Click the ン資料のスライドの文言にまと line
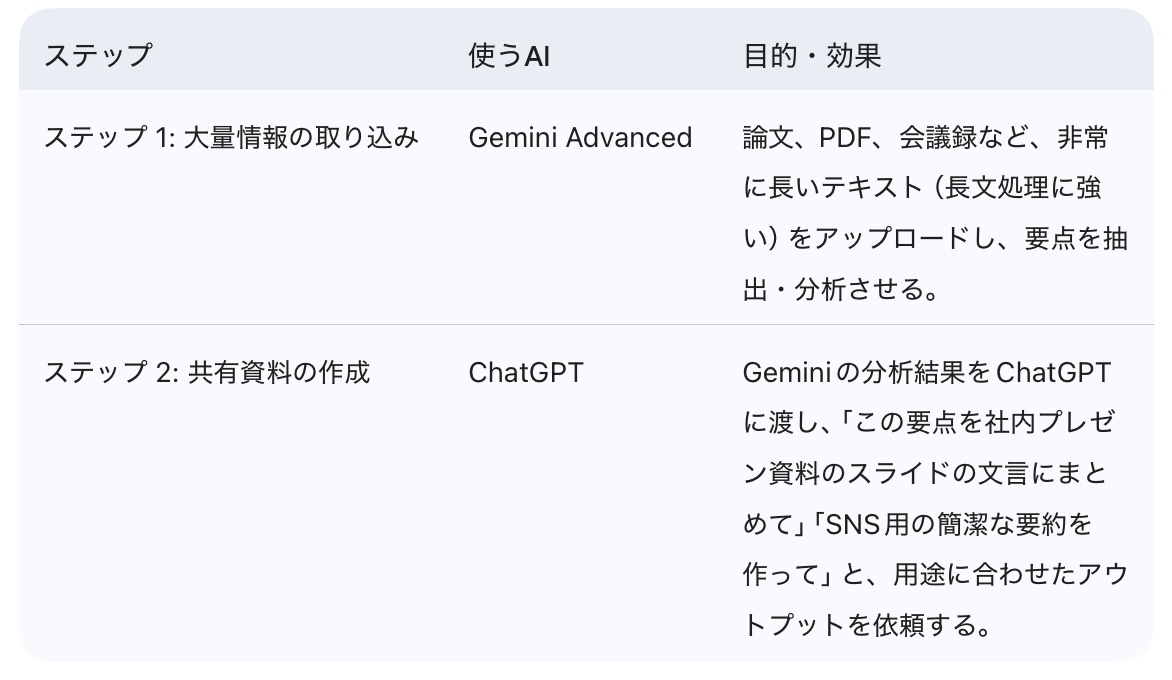This screenshot has height=680, width=1172. pos(925,474)
